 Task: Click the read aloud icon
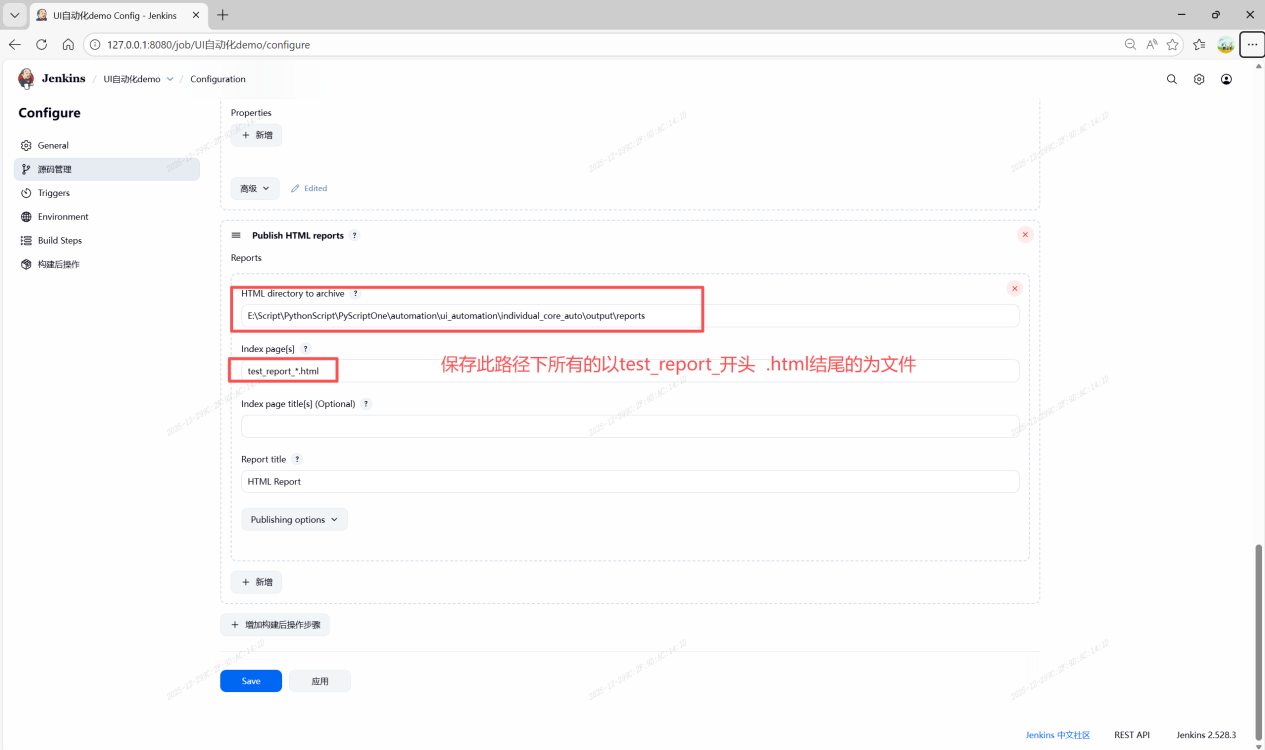pyautogui.click(x=1151, y=45)
